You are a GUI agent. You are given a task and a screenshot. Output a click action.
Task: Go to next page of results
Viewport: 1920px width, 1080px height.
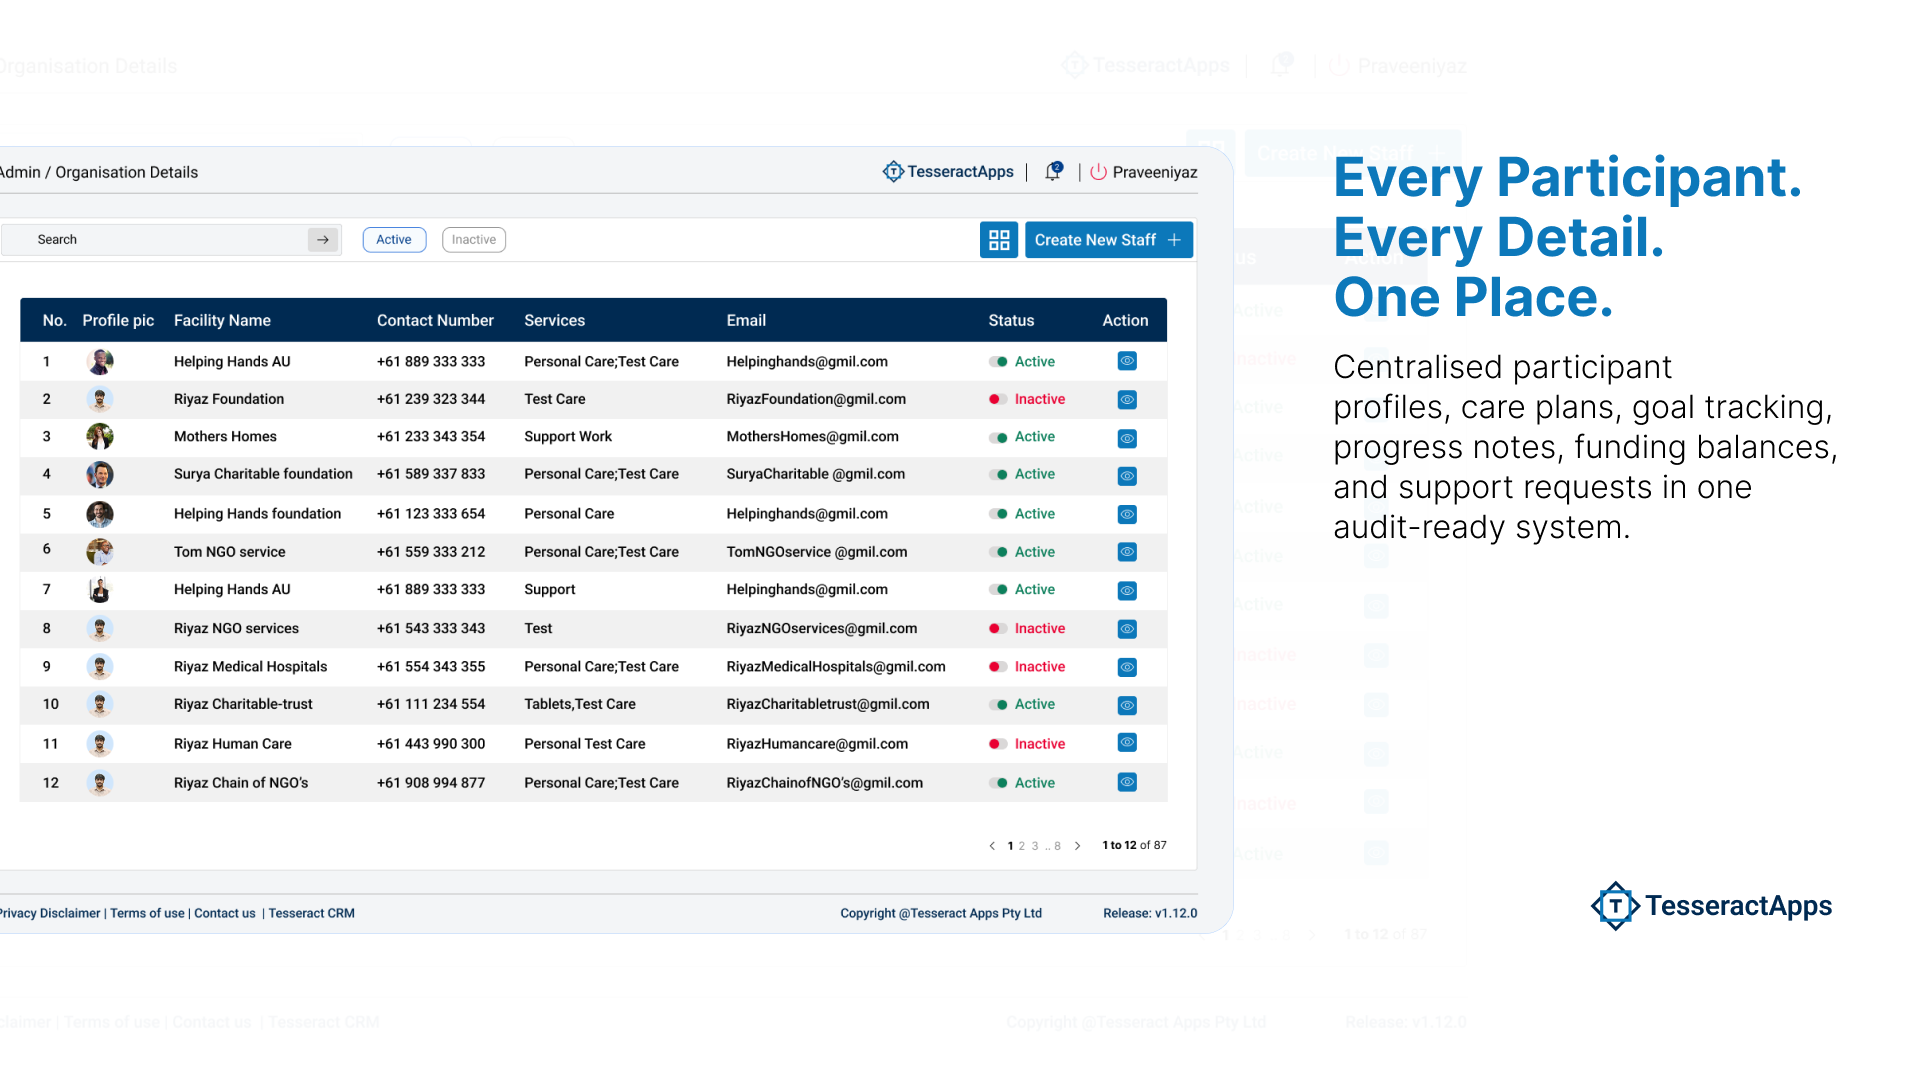tap(1077, 846)
